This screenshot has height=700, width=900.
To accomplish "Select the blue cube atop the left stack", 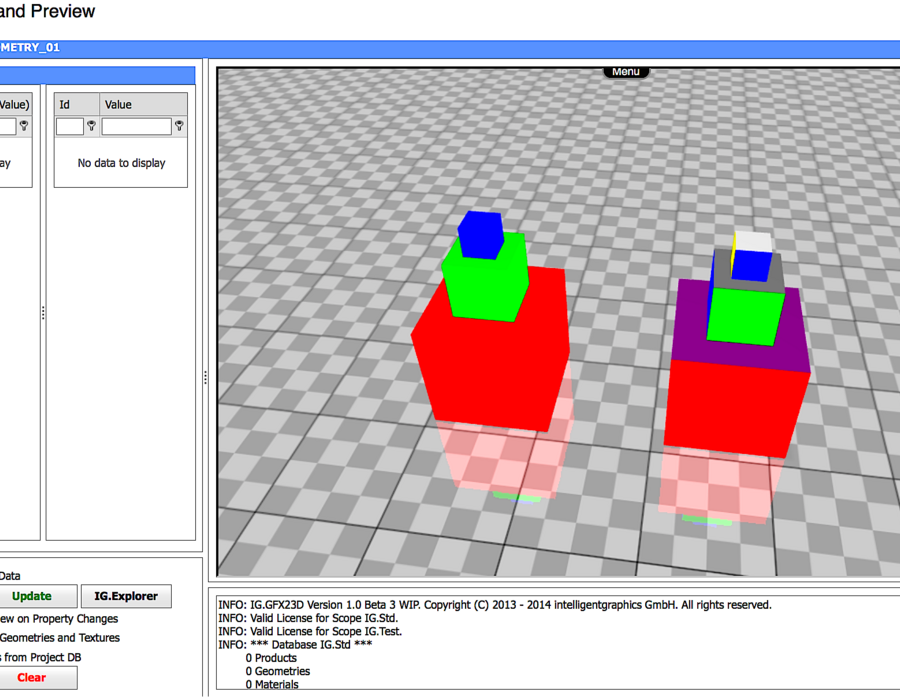I will tap(481, 234).
